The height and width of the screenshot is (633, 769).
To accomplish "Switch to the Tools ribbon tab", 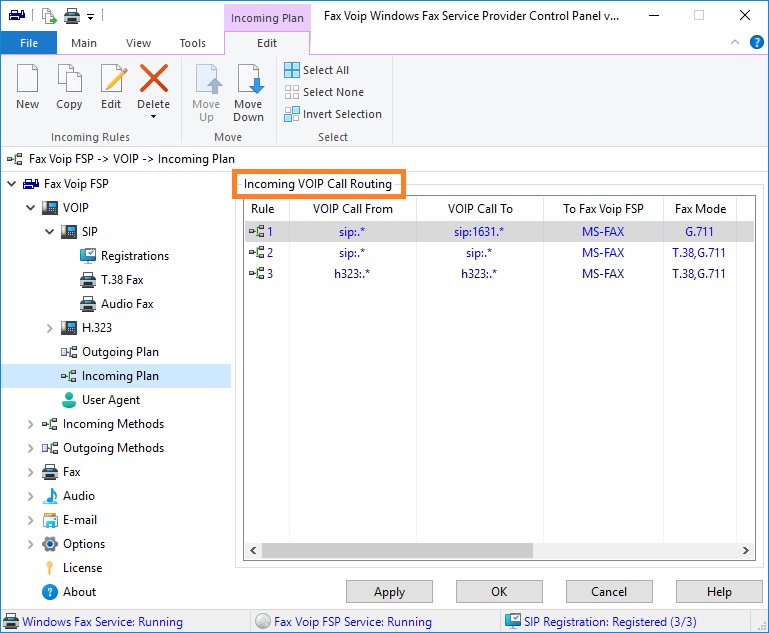I will [x=192, y=43].
